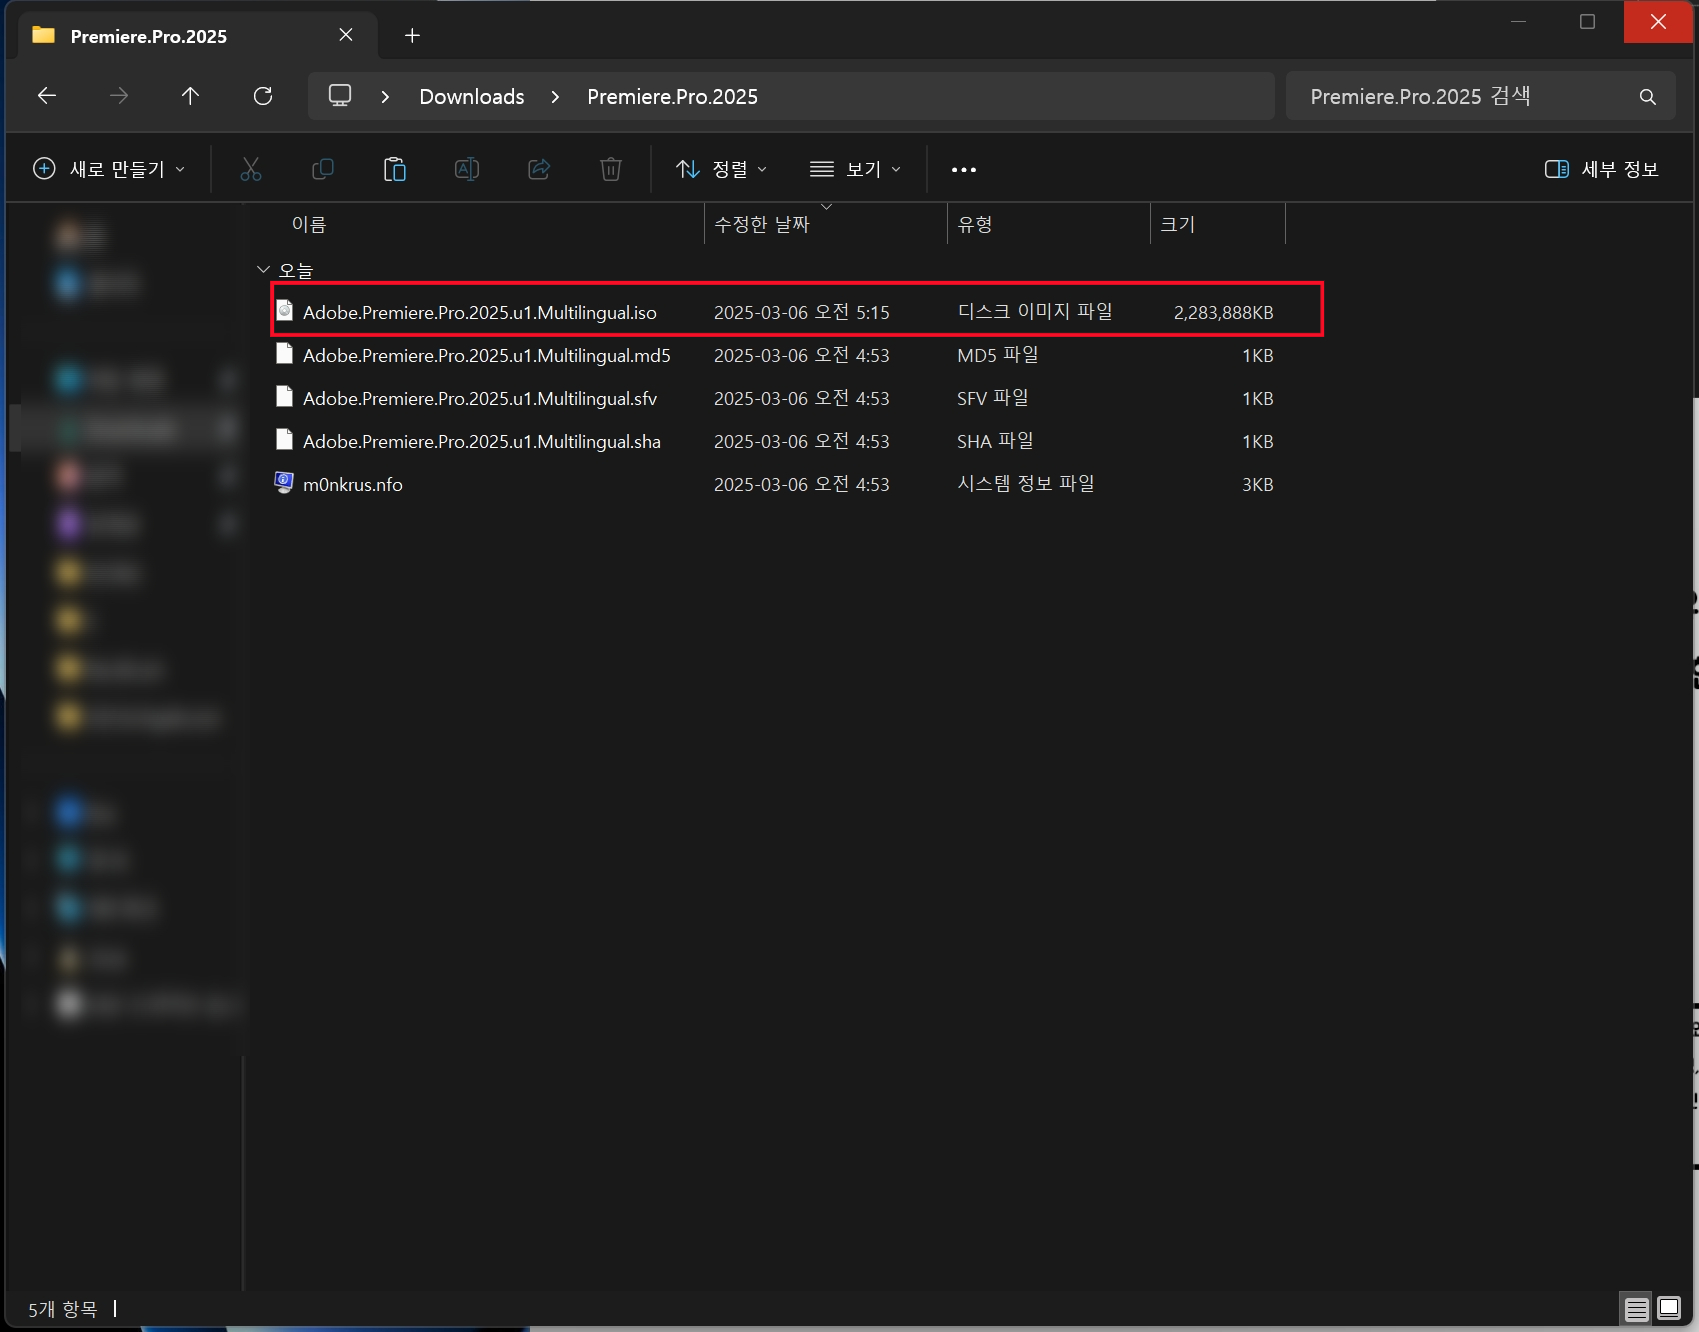The height and width of the screenshot is (1332, 1699).
Task: Sort by 크기 column header
Action: [x=1178, y=224]
